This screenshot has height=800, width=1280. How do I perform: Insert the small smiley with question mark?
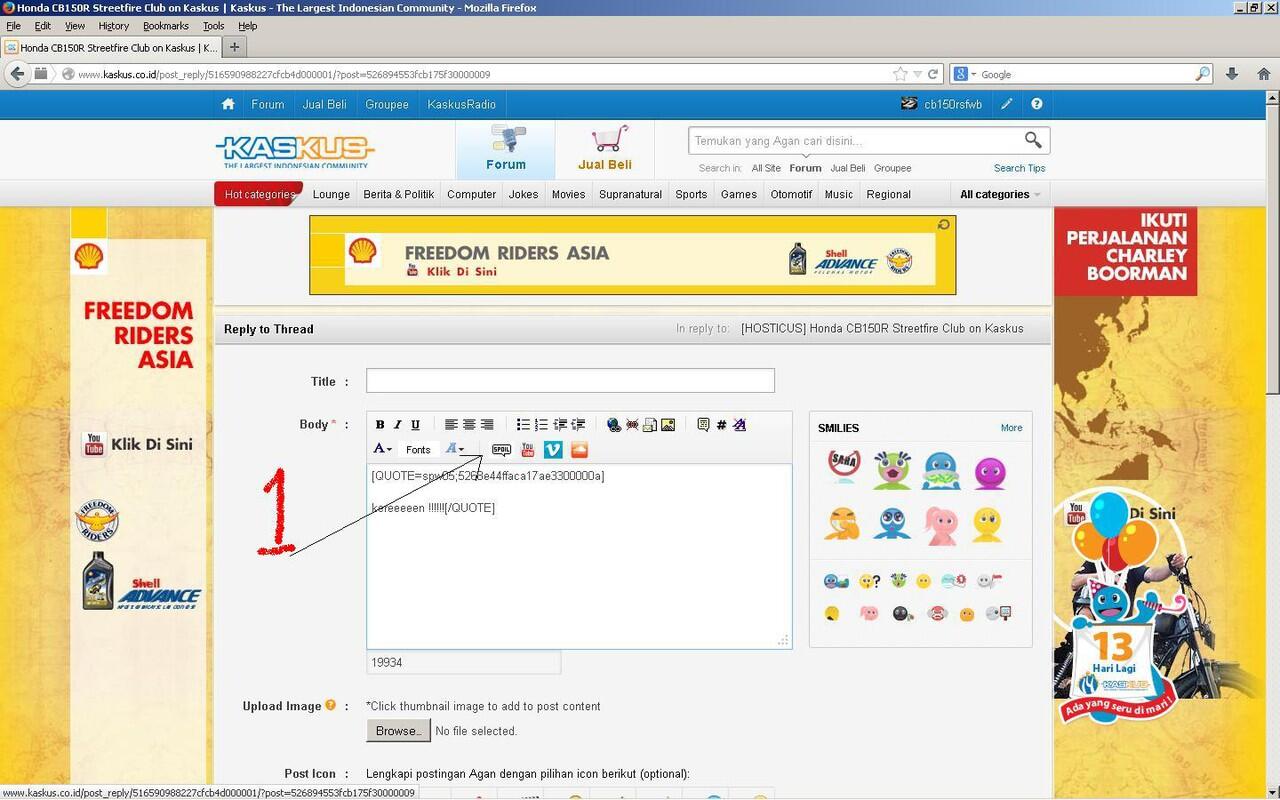coord(869,581)
